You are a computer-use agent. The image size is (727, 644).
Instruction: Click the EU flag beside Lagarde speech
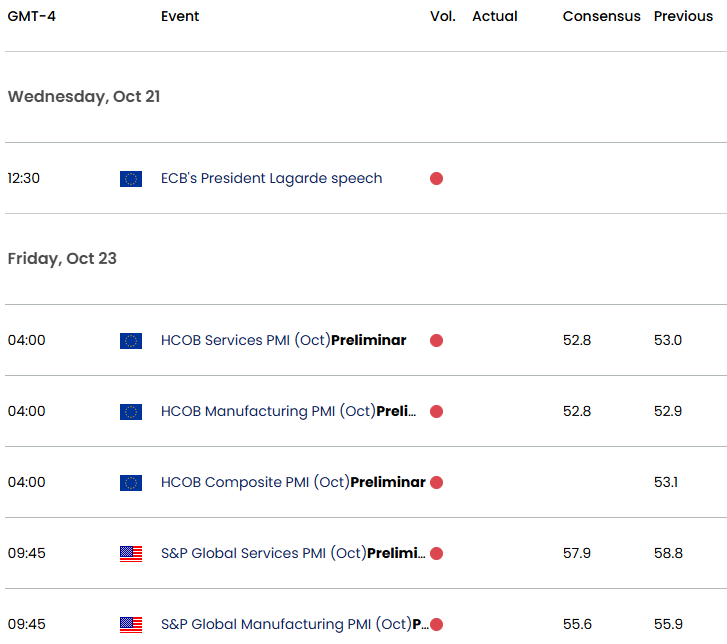point(131,179)
